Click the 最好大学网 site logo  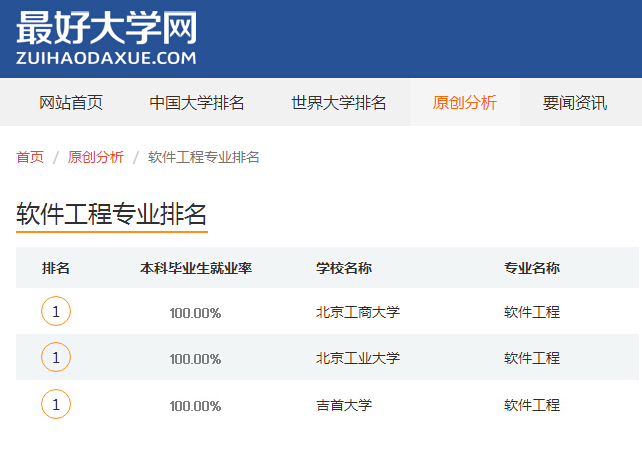(x=106, y=27)
